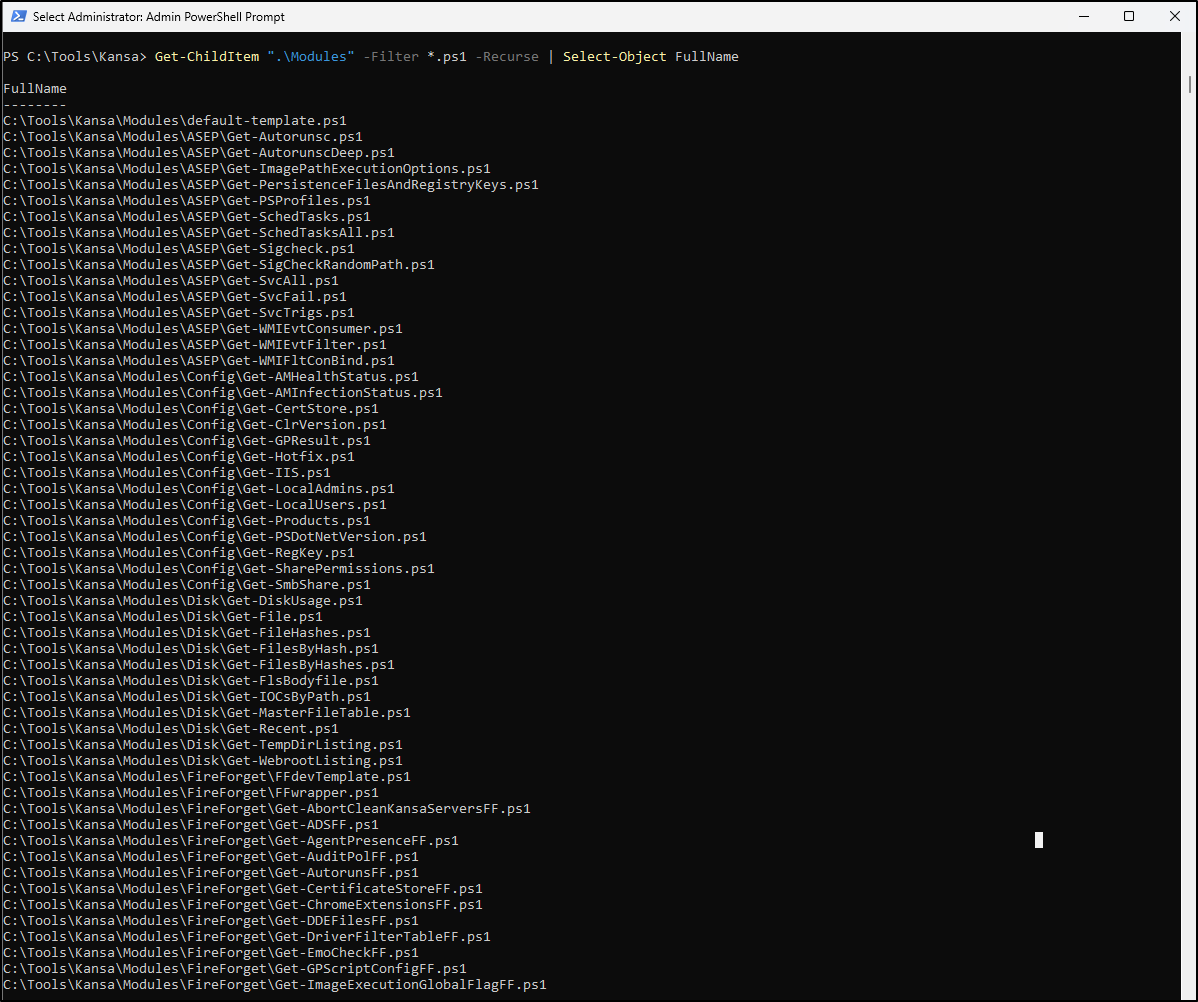
Task: Click the Get-Products.ps1 line
Action: tap(187, 521)
